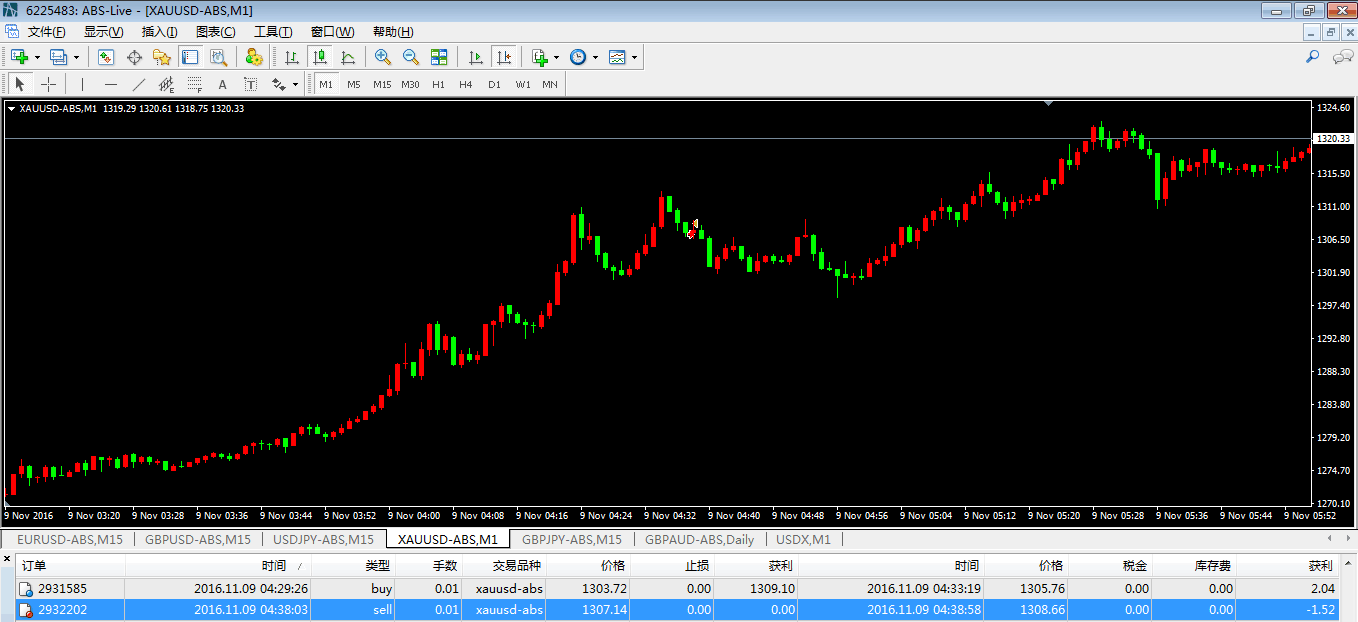Screen dimensions: 1358x622
Task: Open the chart Templates icon
Action: pos(616,57)
